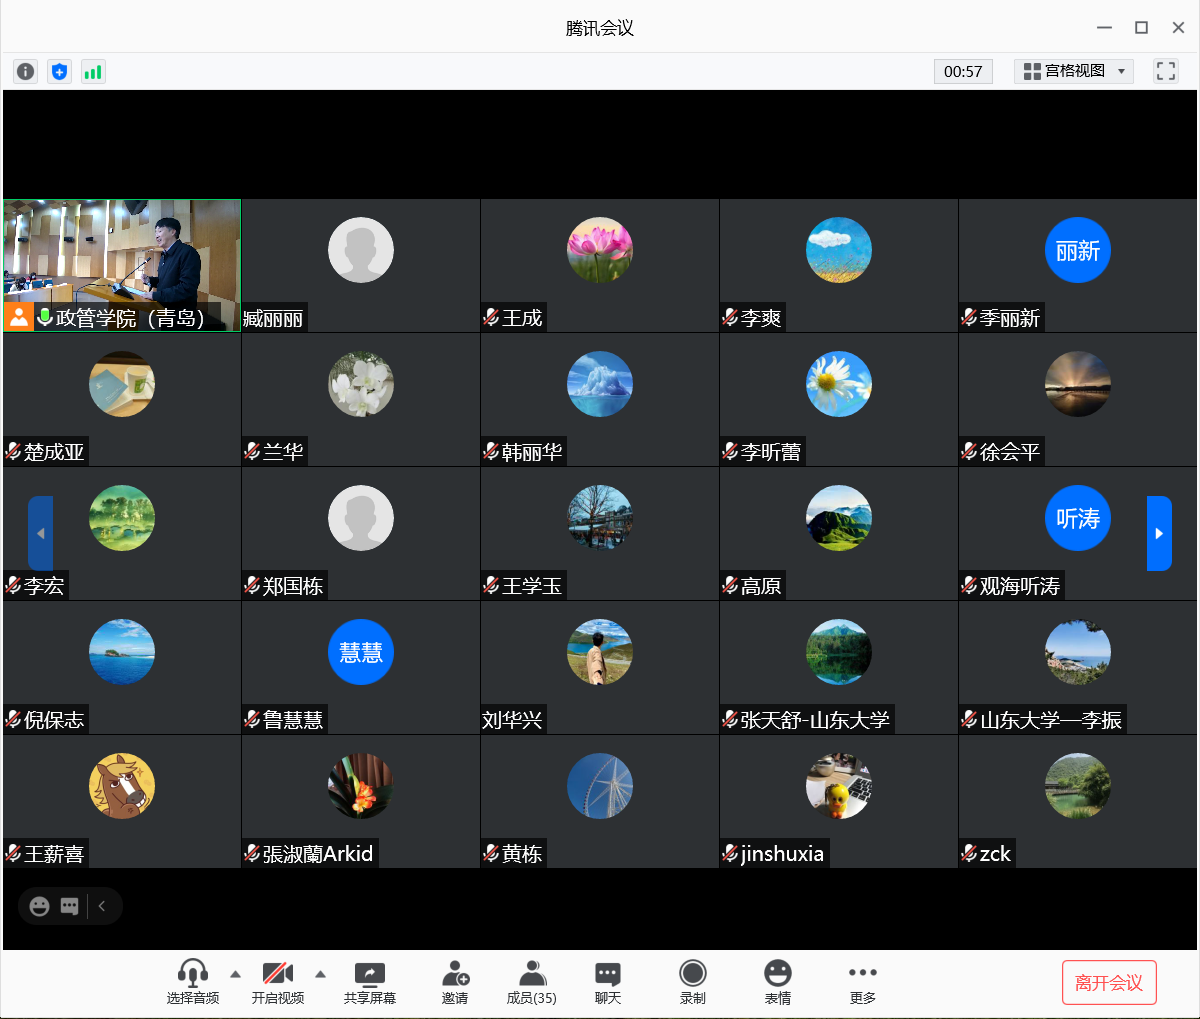Open the Members (成员) list
The width and height of the screenshot is (1200, 1019).
(531, 981)
